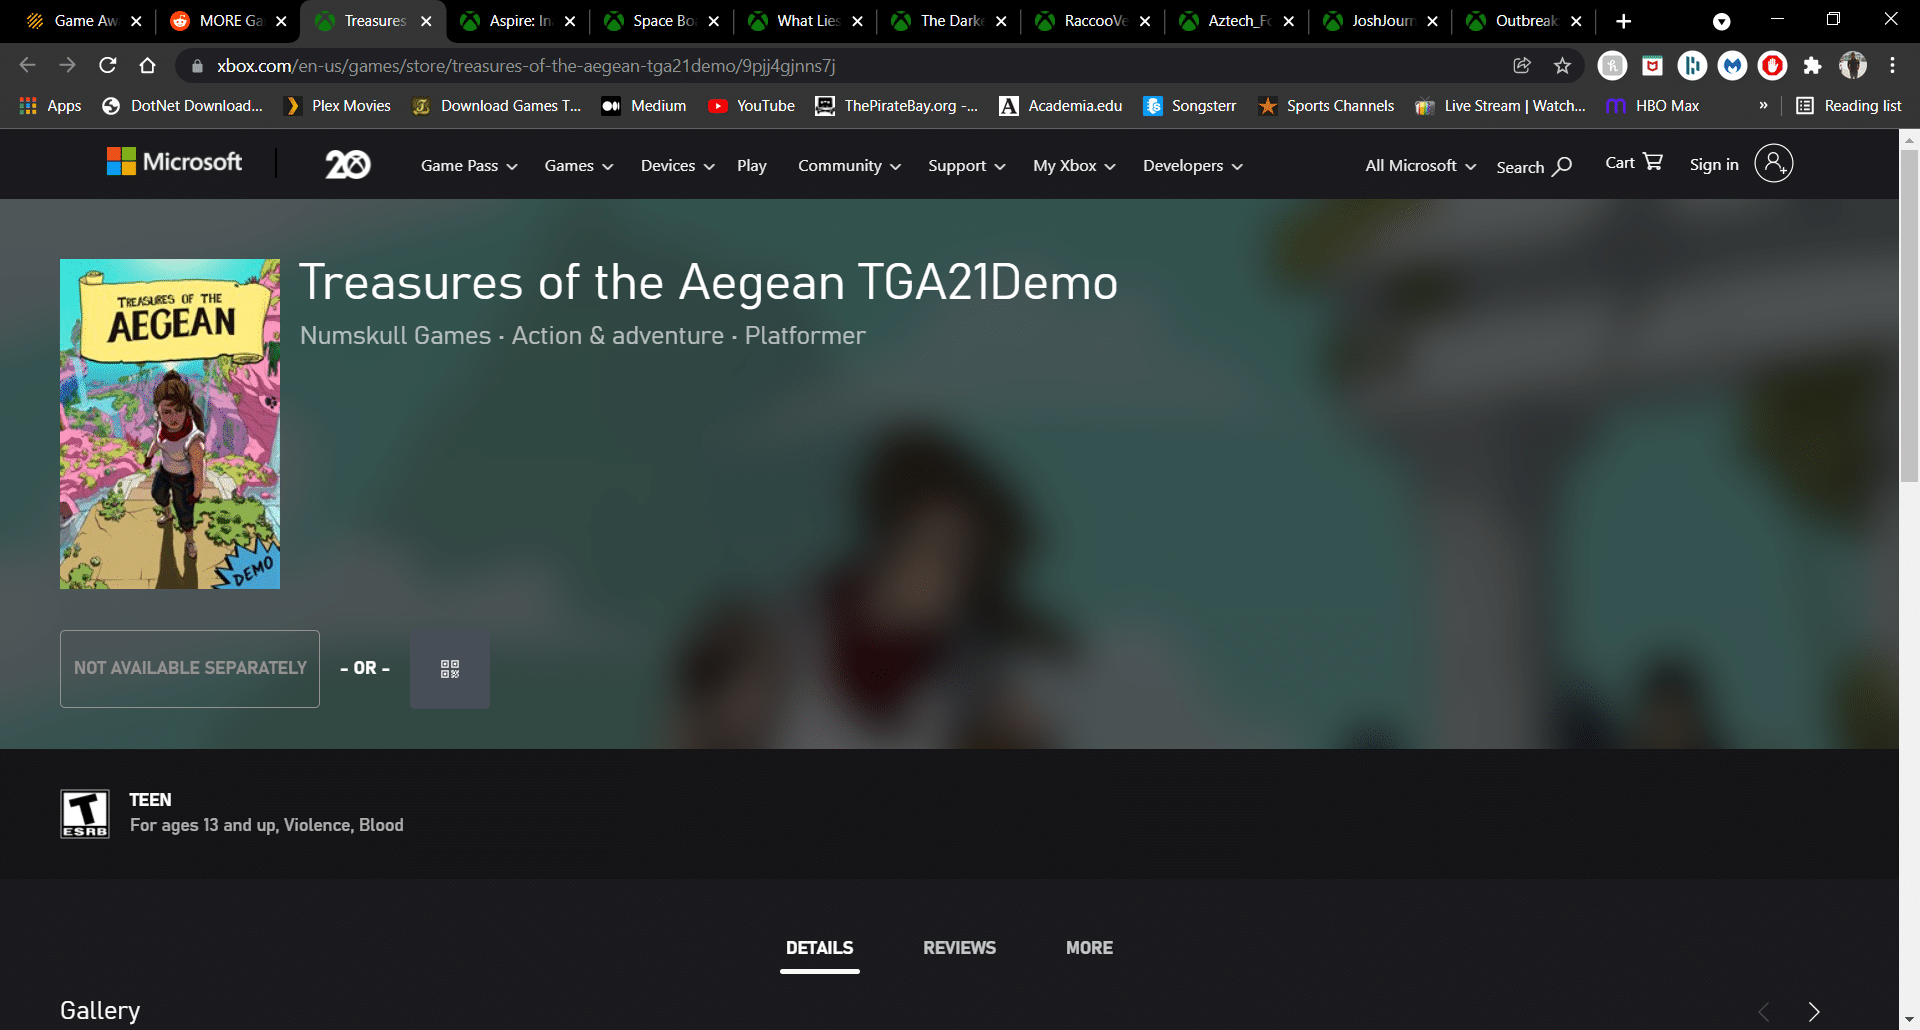
Task: Close the RaccooVenture browser tab
Action: point(1145,21)
